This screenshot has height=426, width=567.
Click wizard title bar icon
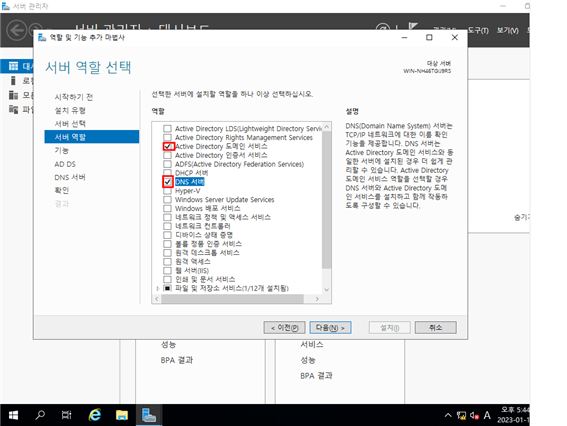point(42,37)
